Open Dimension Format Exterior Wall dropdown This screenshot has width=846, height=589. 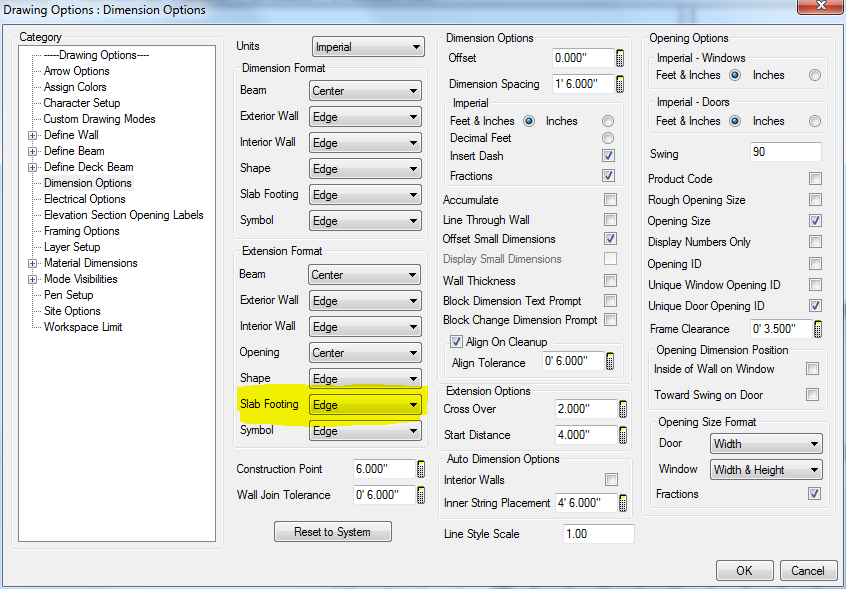click(x=365, y=117)
